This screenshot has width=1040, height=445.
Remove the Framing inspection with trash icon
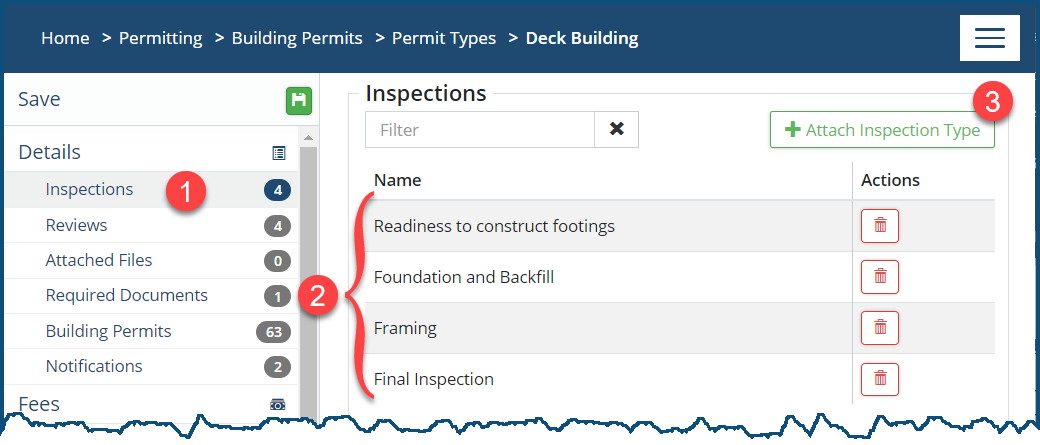click(880, 327)
